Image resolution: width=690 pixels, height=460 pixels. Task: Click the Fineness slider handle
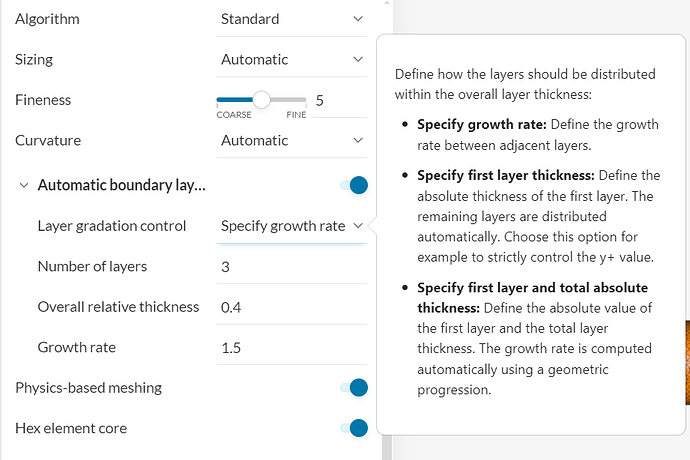(261, 100)
